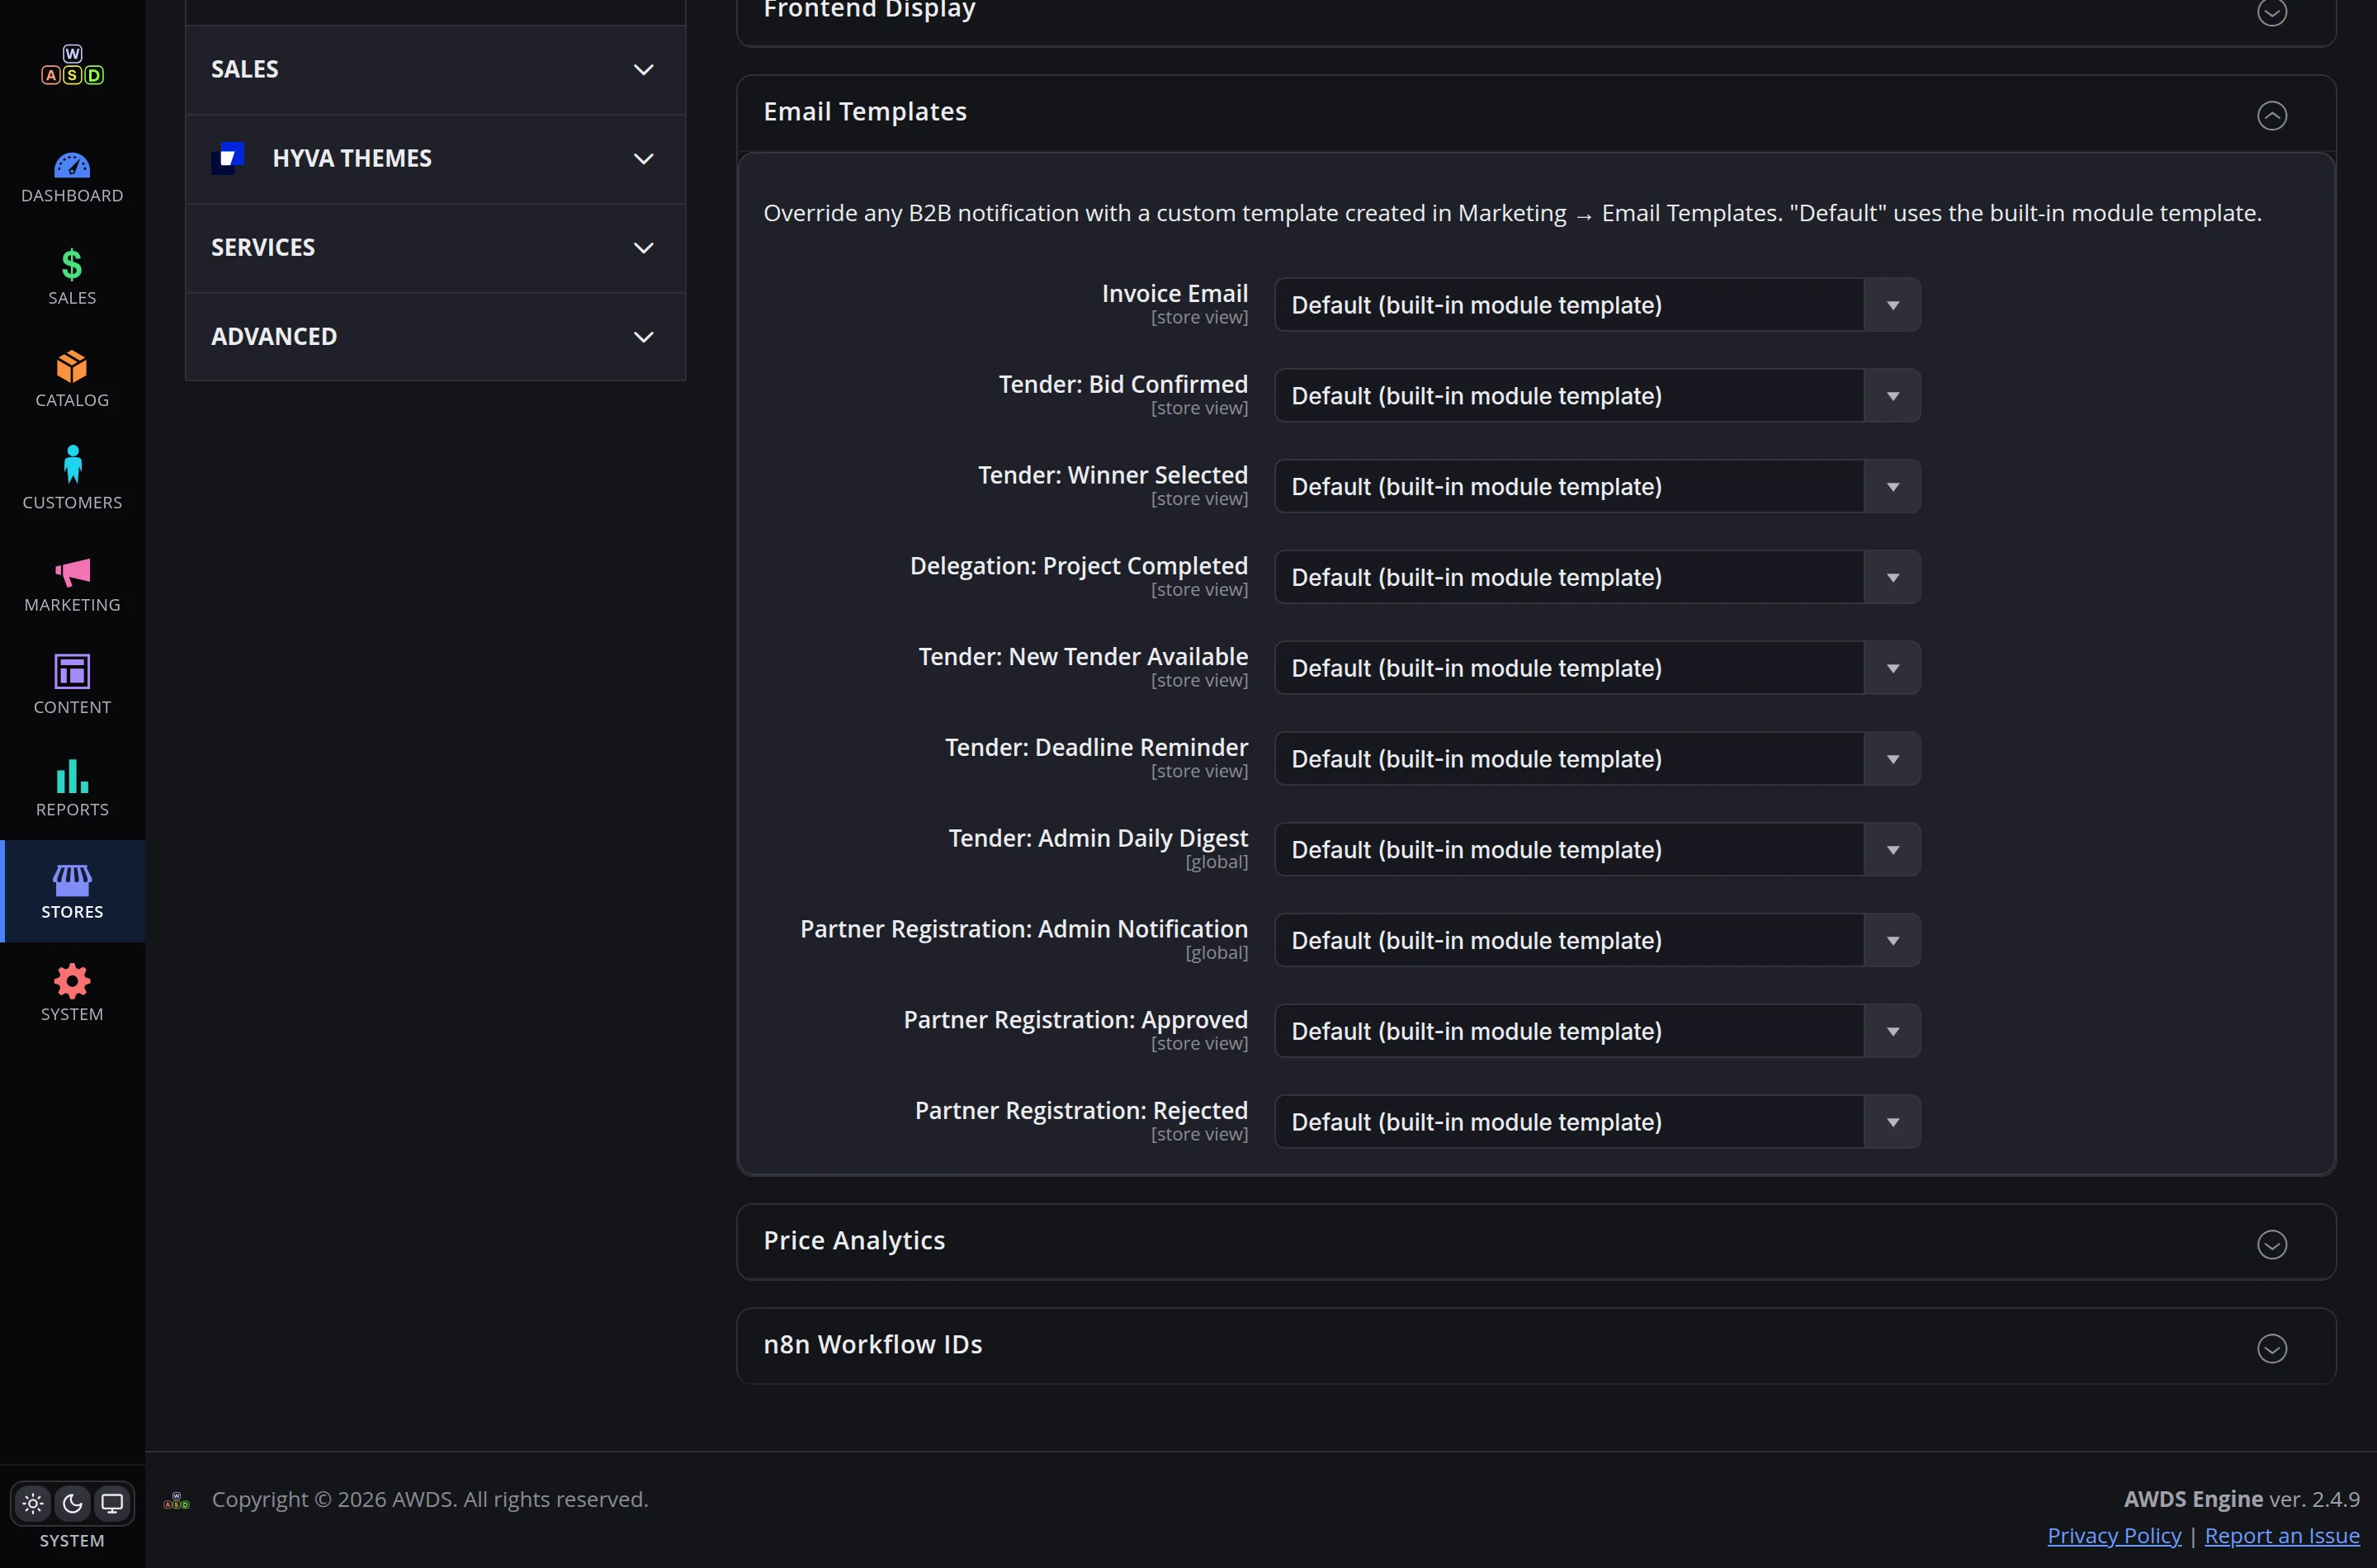Image resolution: width=2377 pixels, height=1568 pixels.
Task: Open Partner Registration: Admin Notification dropdown
Action: [1597, 940]
